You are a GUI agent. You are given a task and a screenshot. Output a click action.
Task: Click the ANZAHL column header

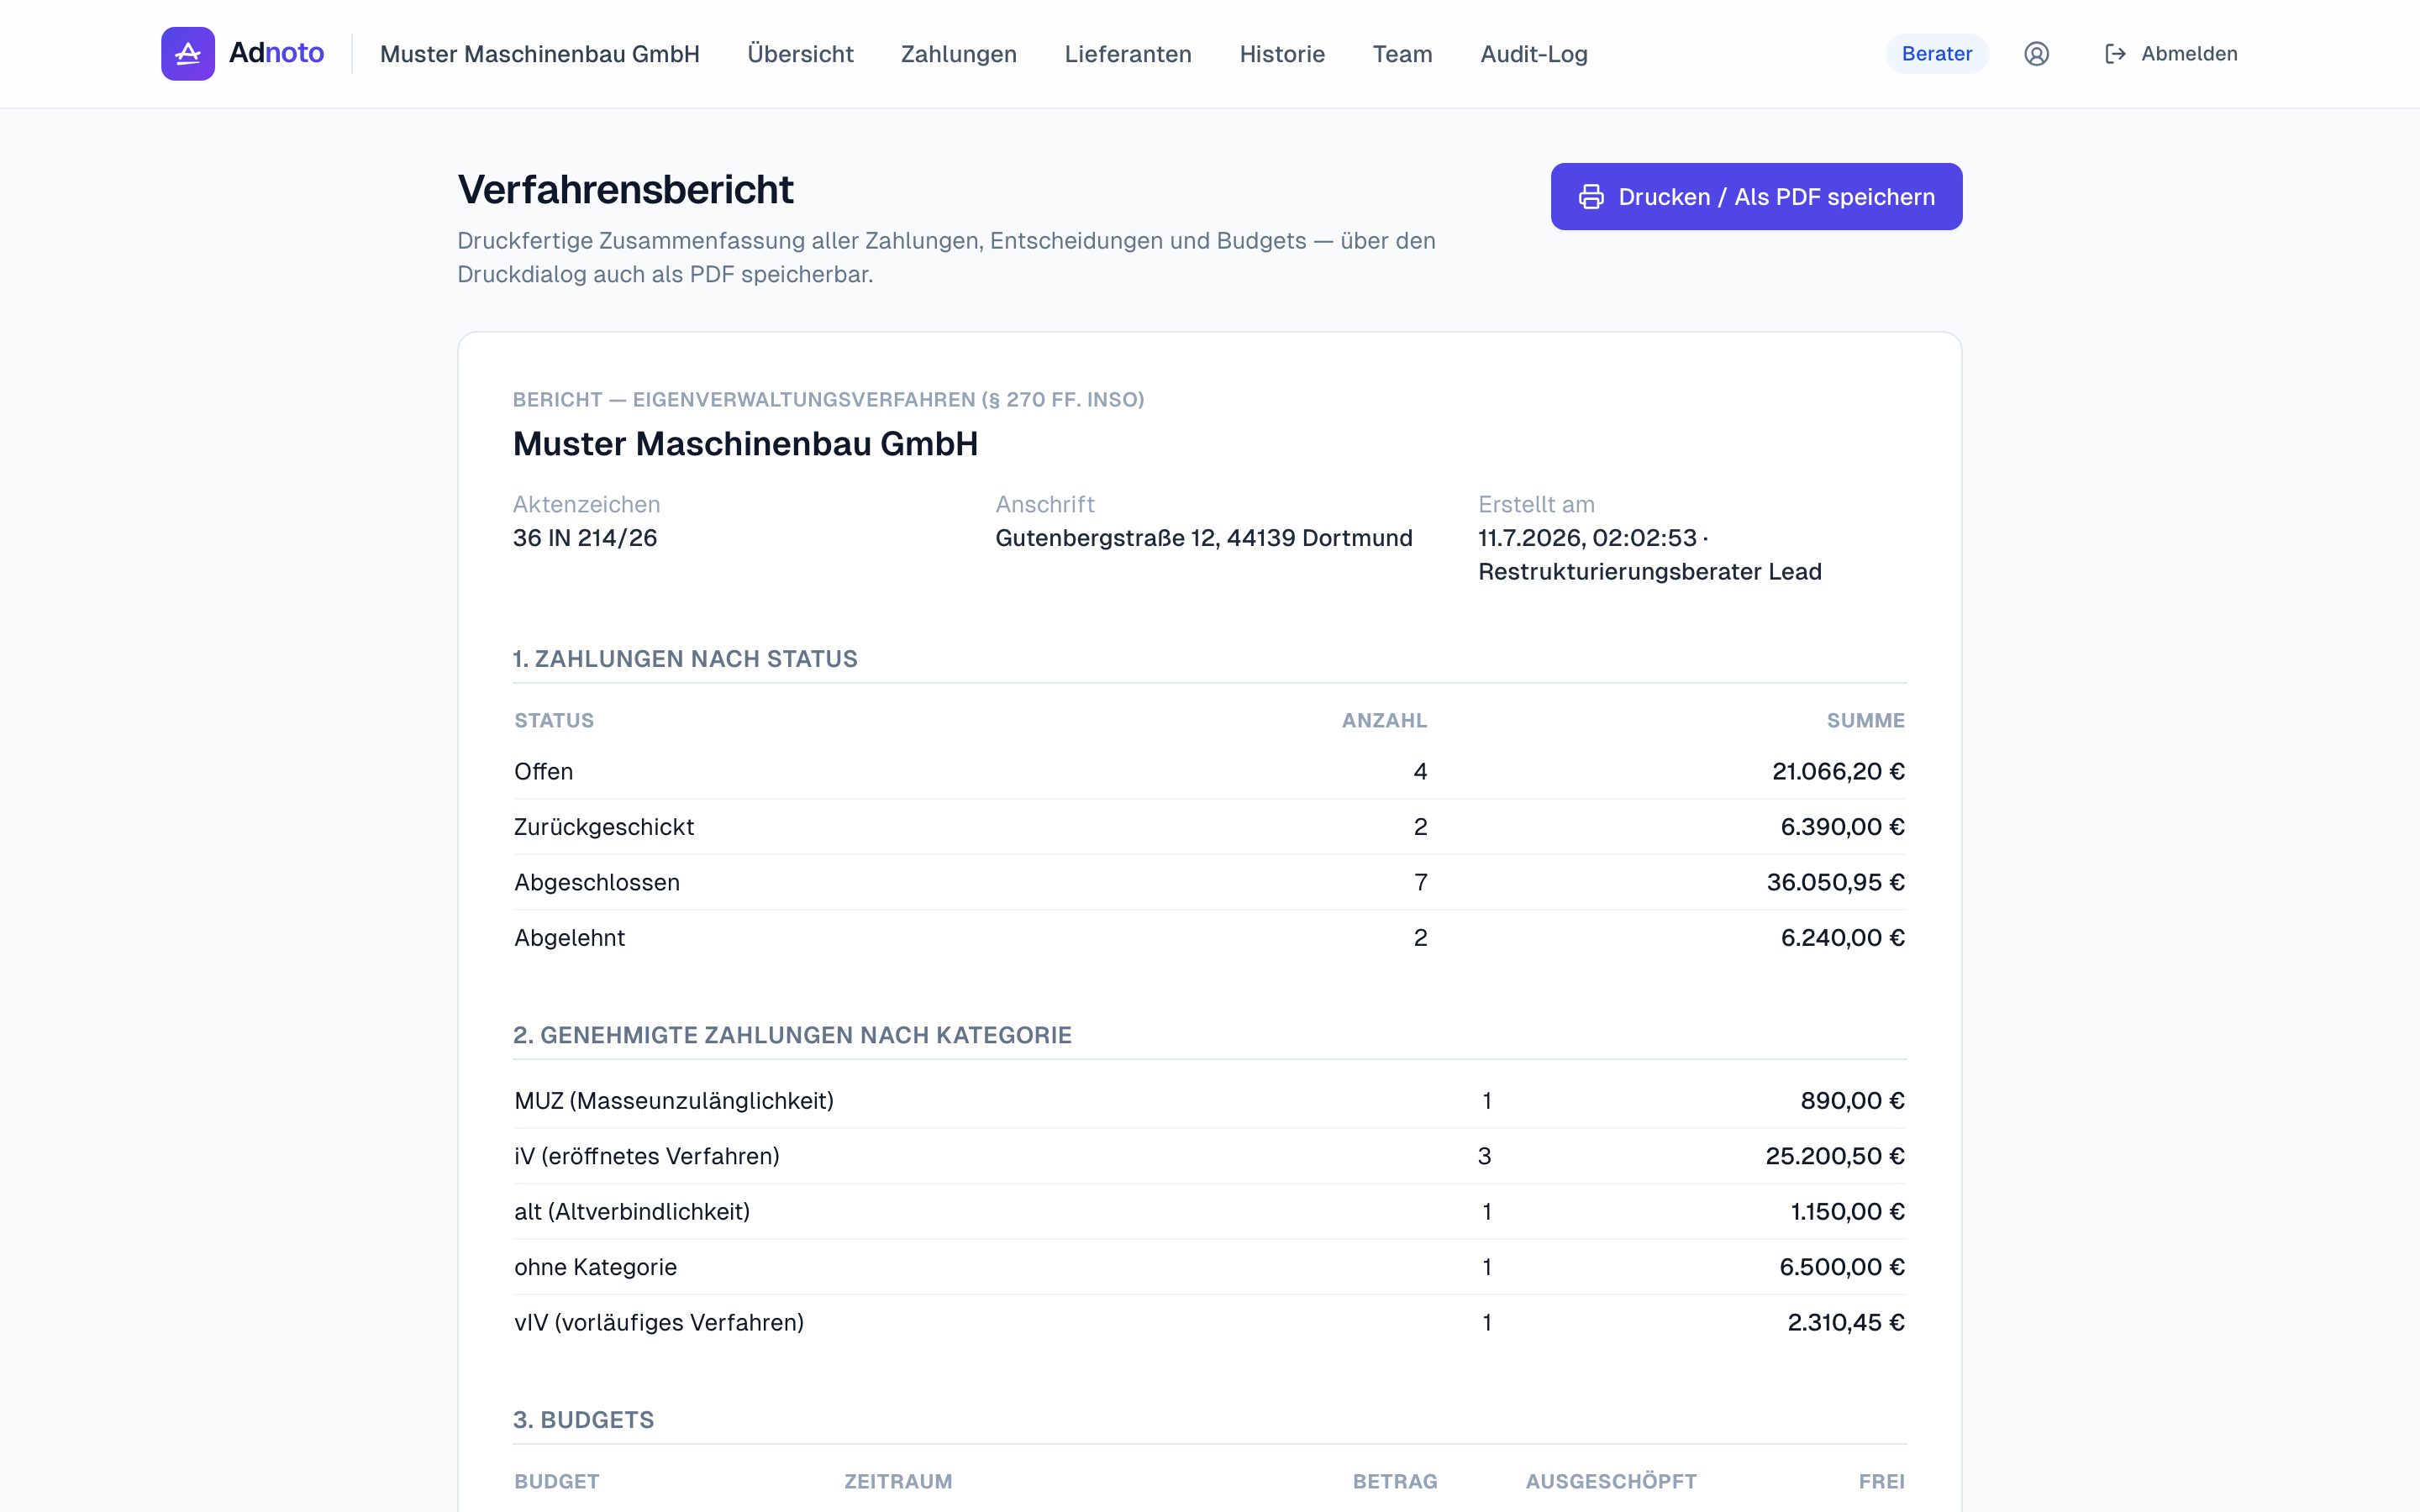coord(1384,720)
